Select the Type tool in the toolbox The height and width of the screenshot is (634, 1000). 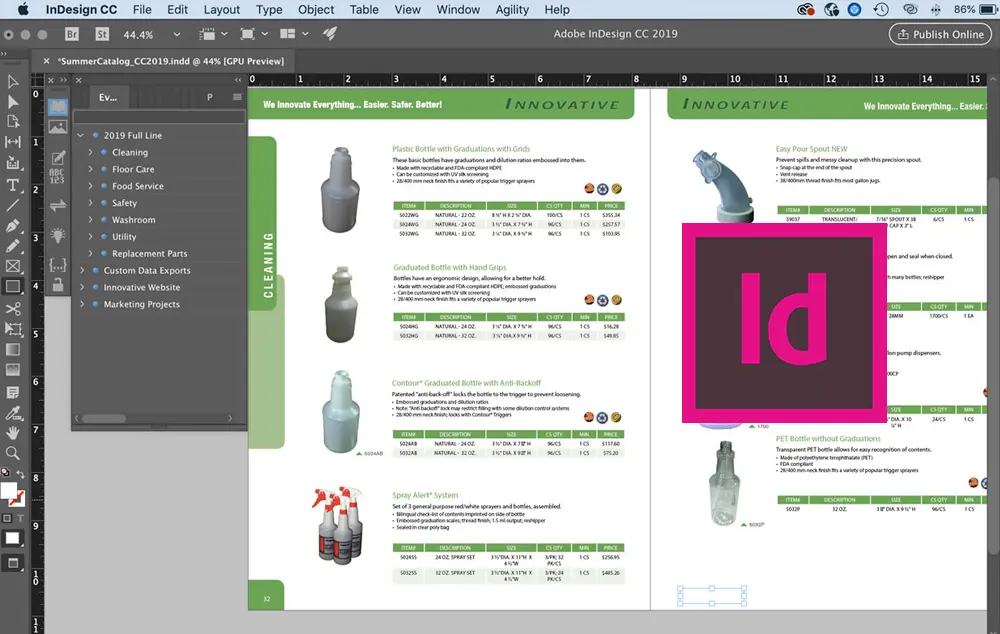point(13,184)
